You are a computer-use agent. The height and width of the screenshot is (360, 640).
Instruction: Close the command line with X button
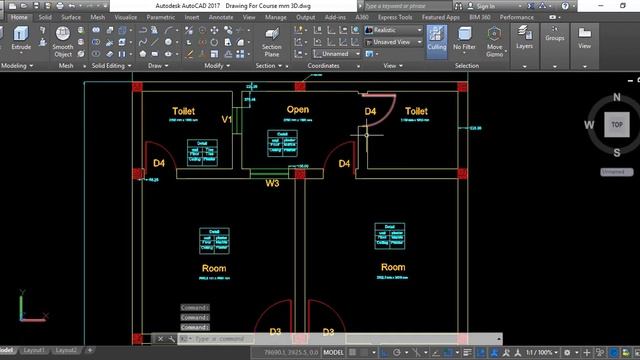coord(160,339)
